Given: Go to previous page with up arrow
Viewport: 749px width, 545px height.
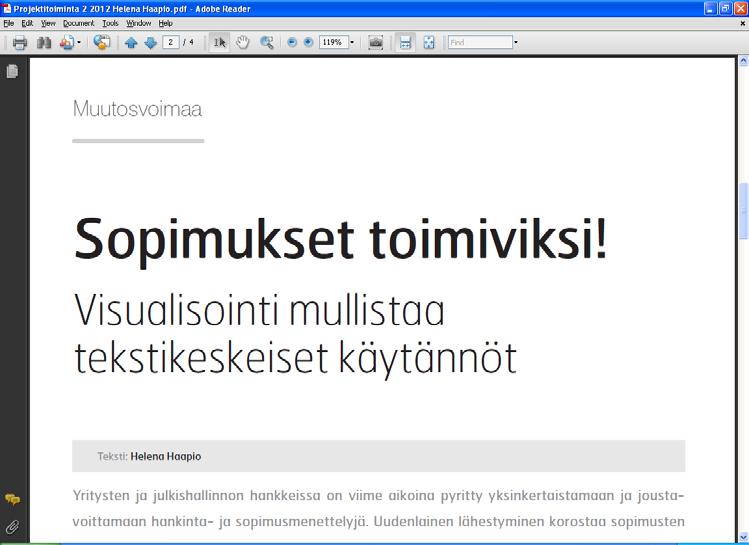Looking at the screenshot, I should [131, 43].
